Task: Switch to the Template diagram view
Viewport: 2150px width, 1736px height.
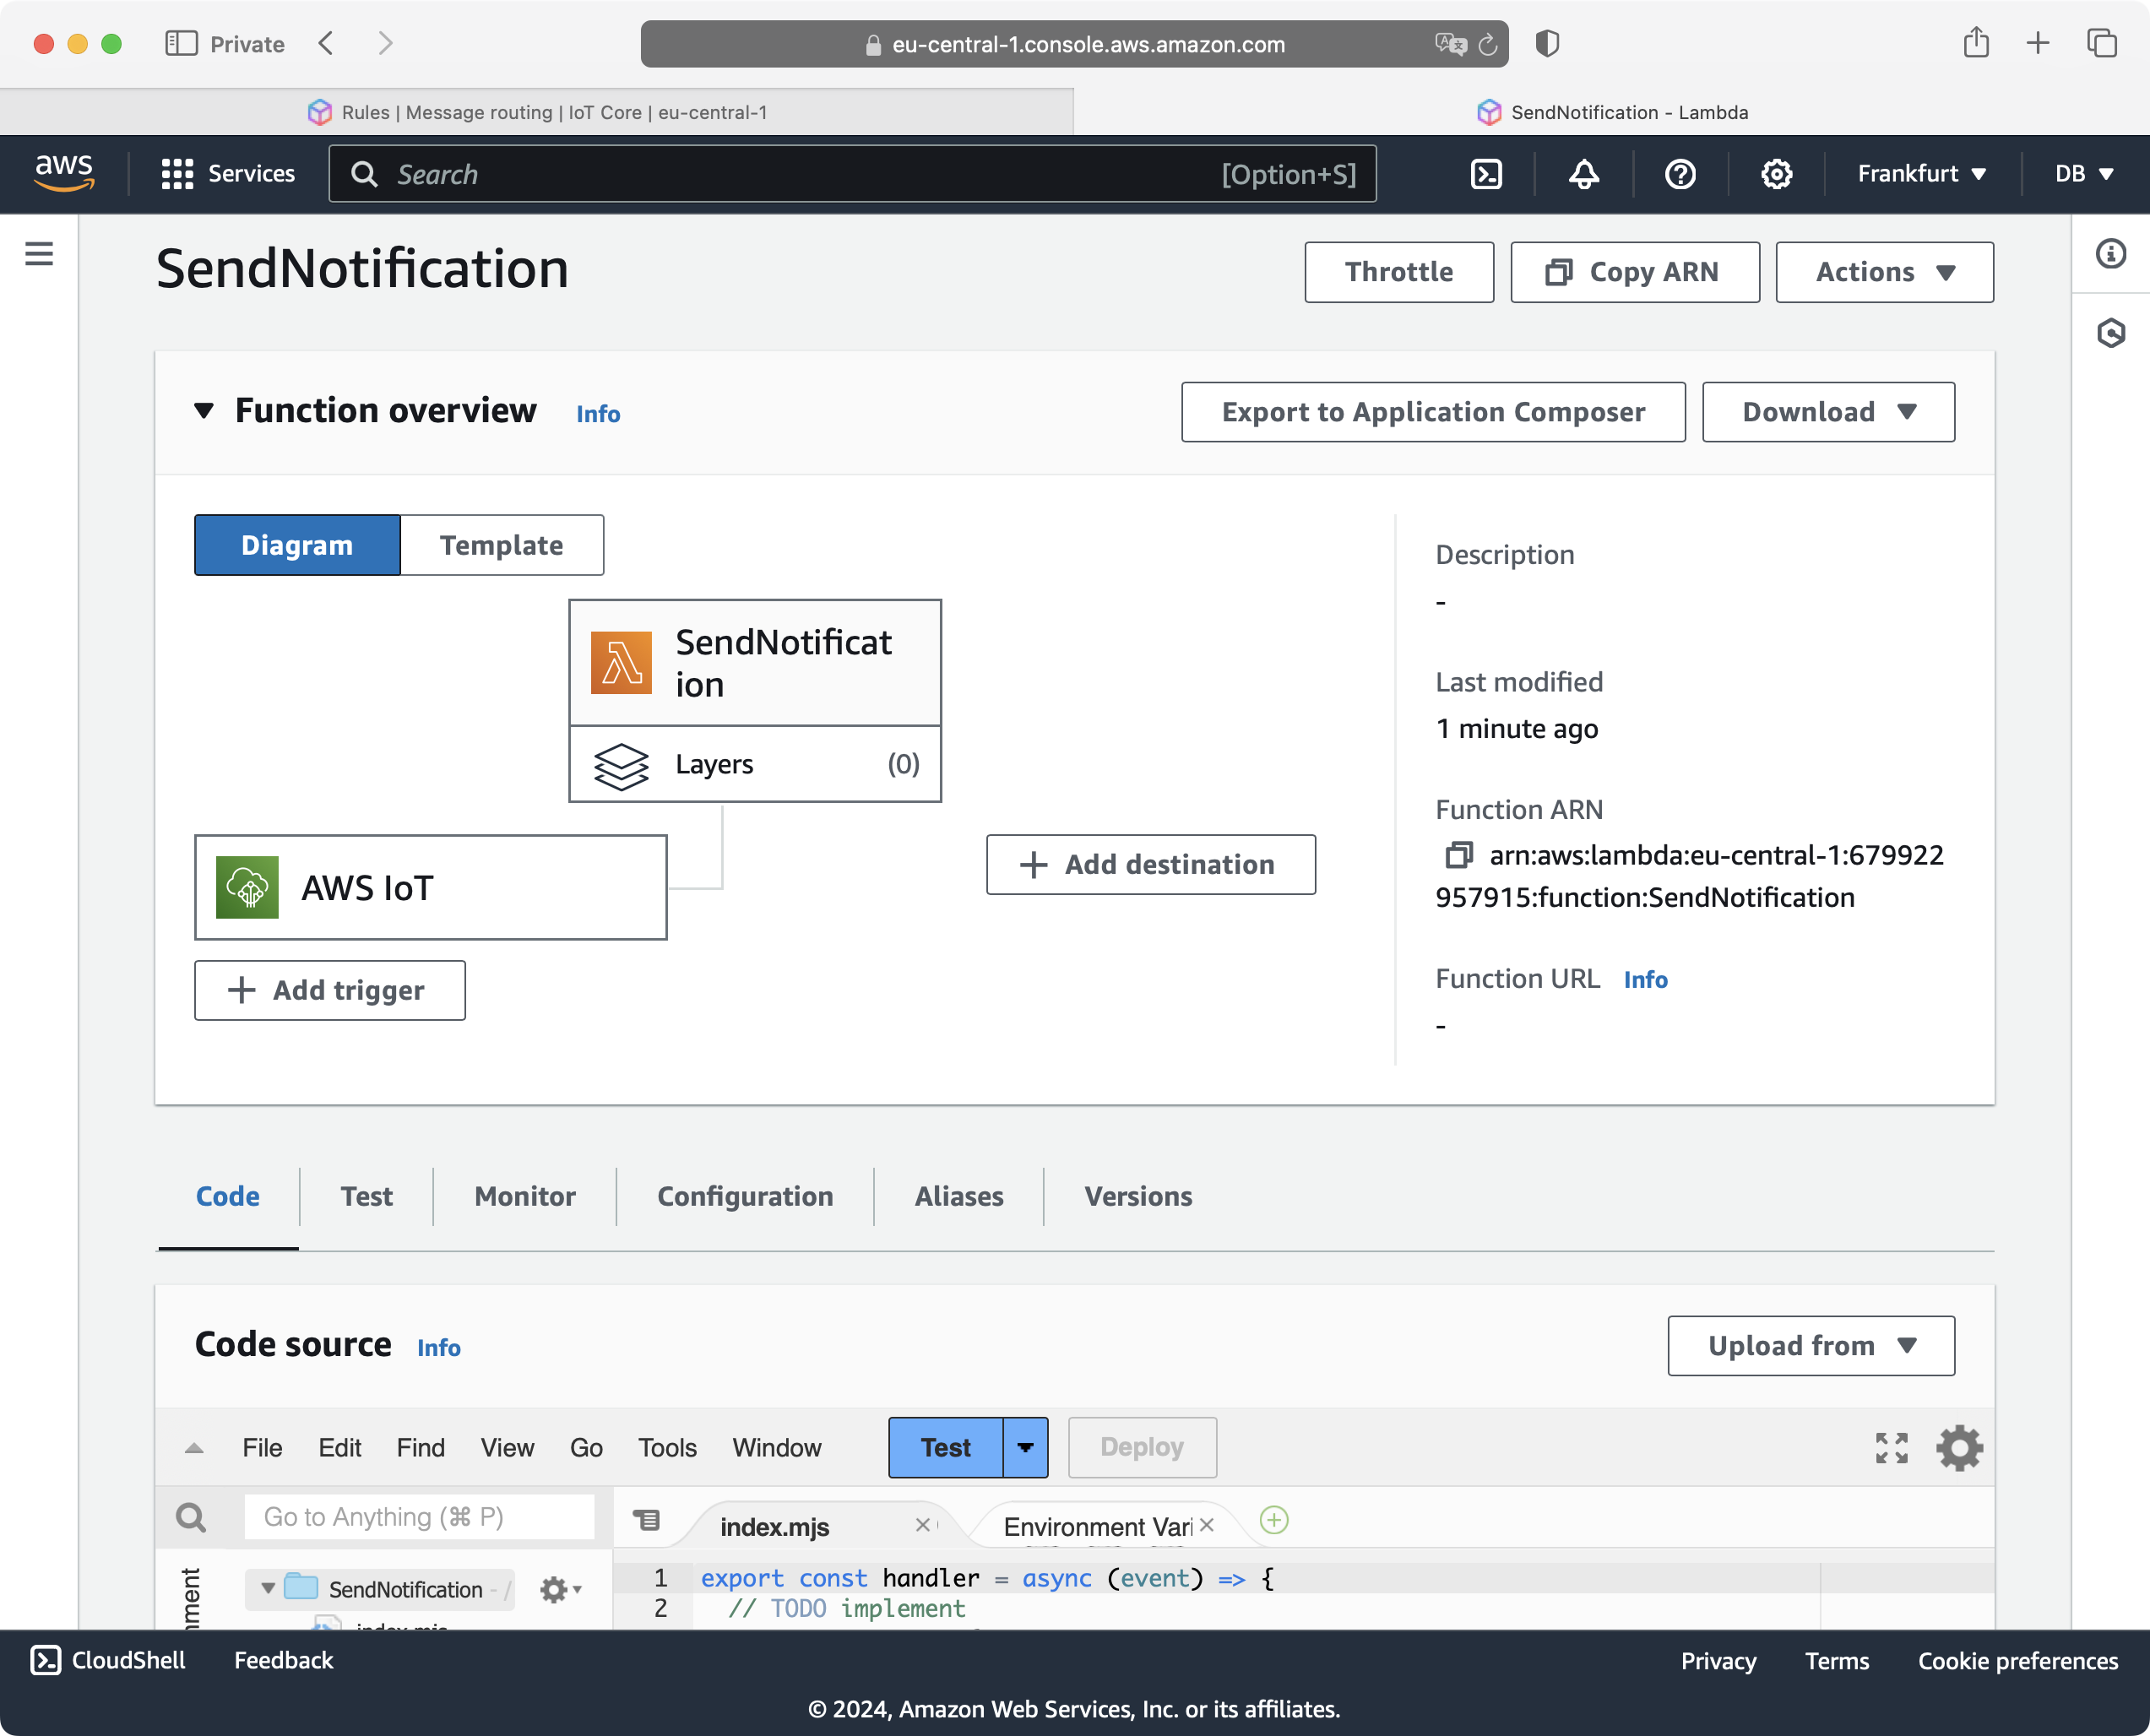Action: 502,544
